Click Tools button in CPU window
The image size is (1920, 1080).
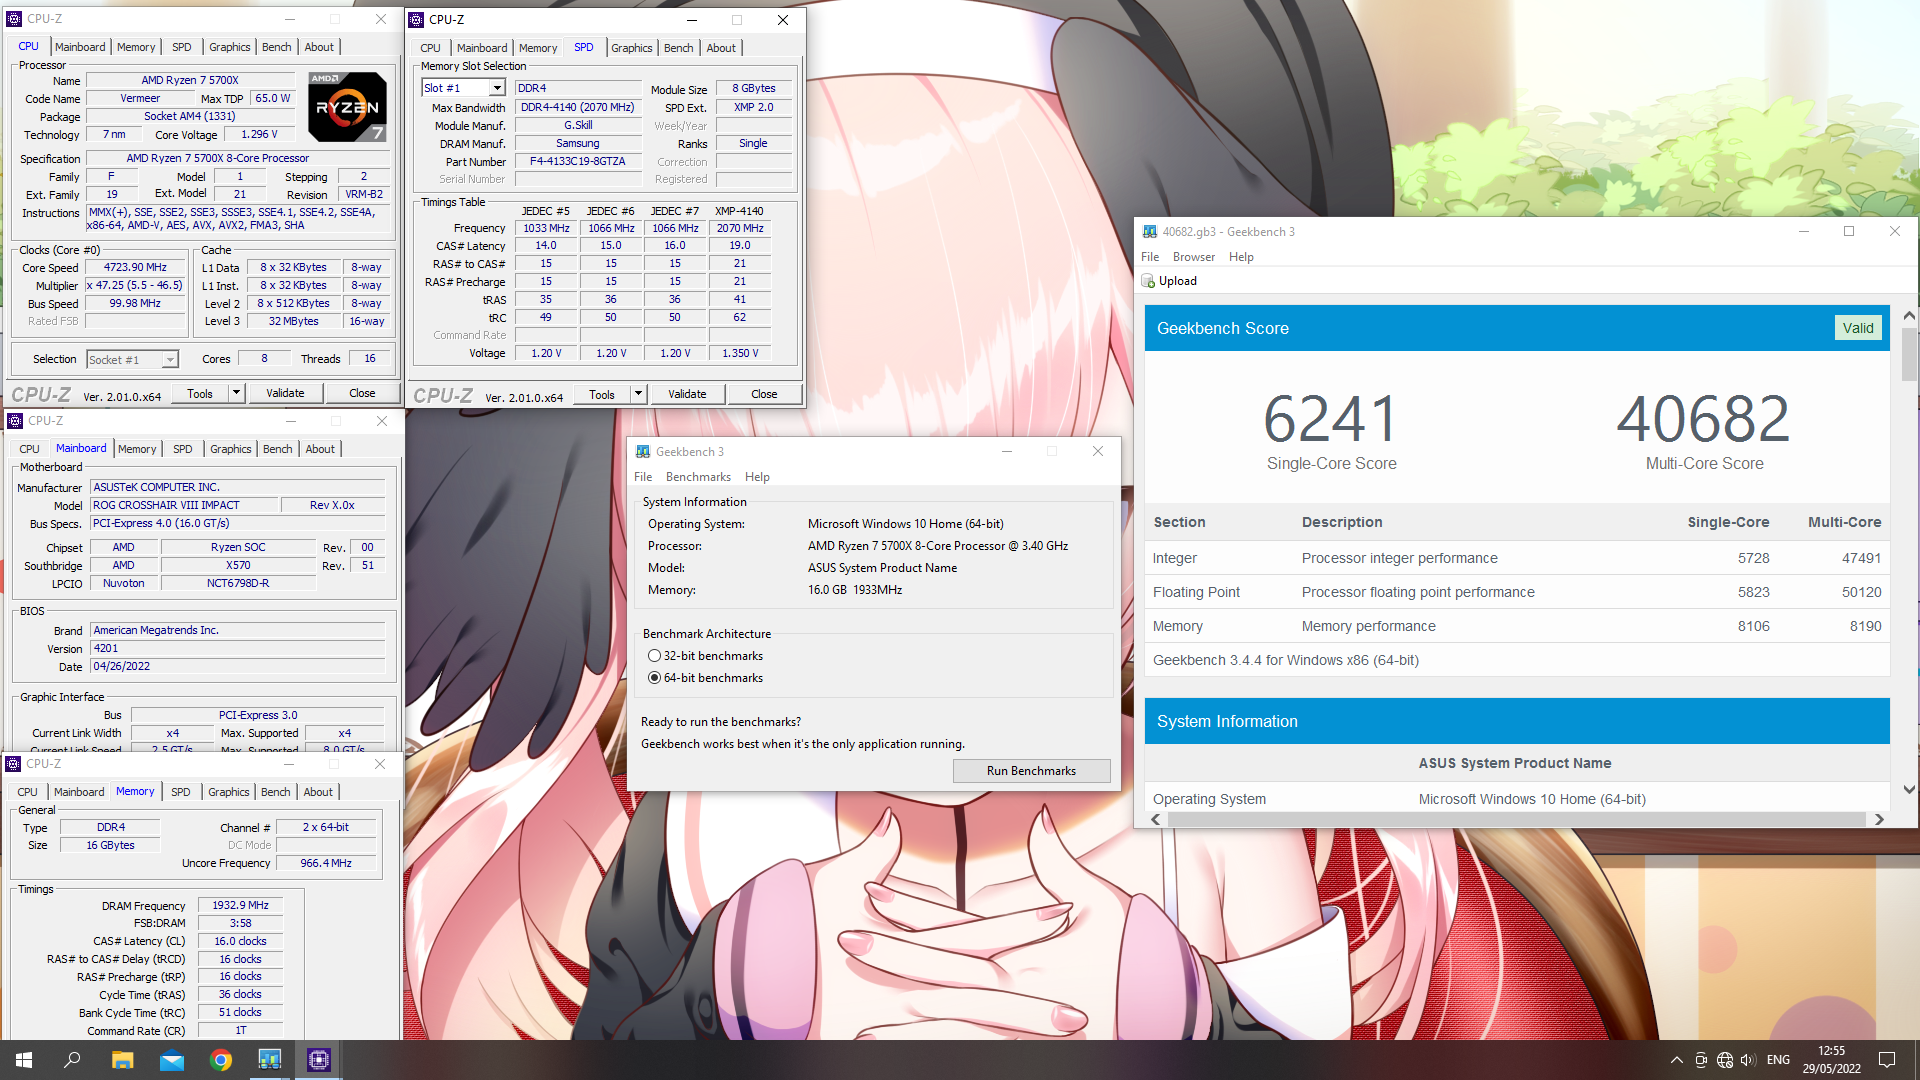pos(200,393)
